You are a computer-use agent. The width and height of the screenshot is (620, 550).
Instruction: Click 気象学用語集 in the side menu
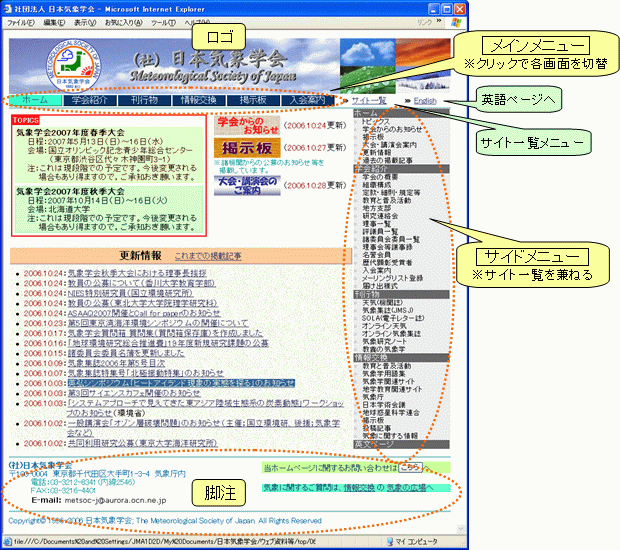pyautogui.click(x=384, y=374)
